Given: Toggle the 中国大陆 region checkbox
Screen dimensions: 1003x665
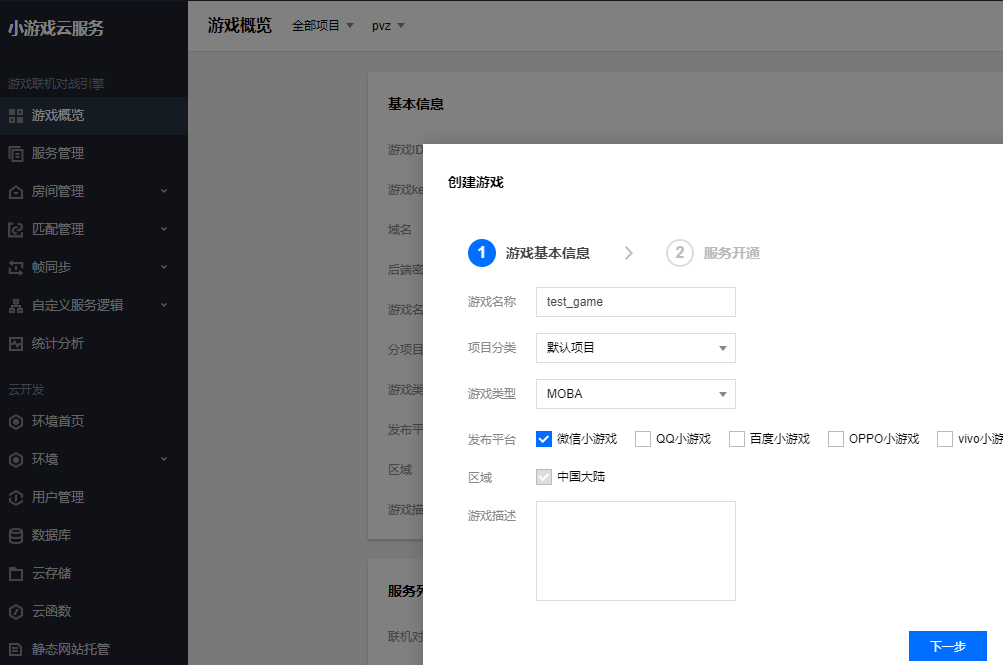Looking at the screenshot, I should click(544, 477).
